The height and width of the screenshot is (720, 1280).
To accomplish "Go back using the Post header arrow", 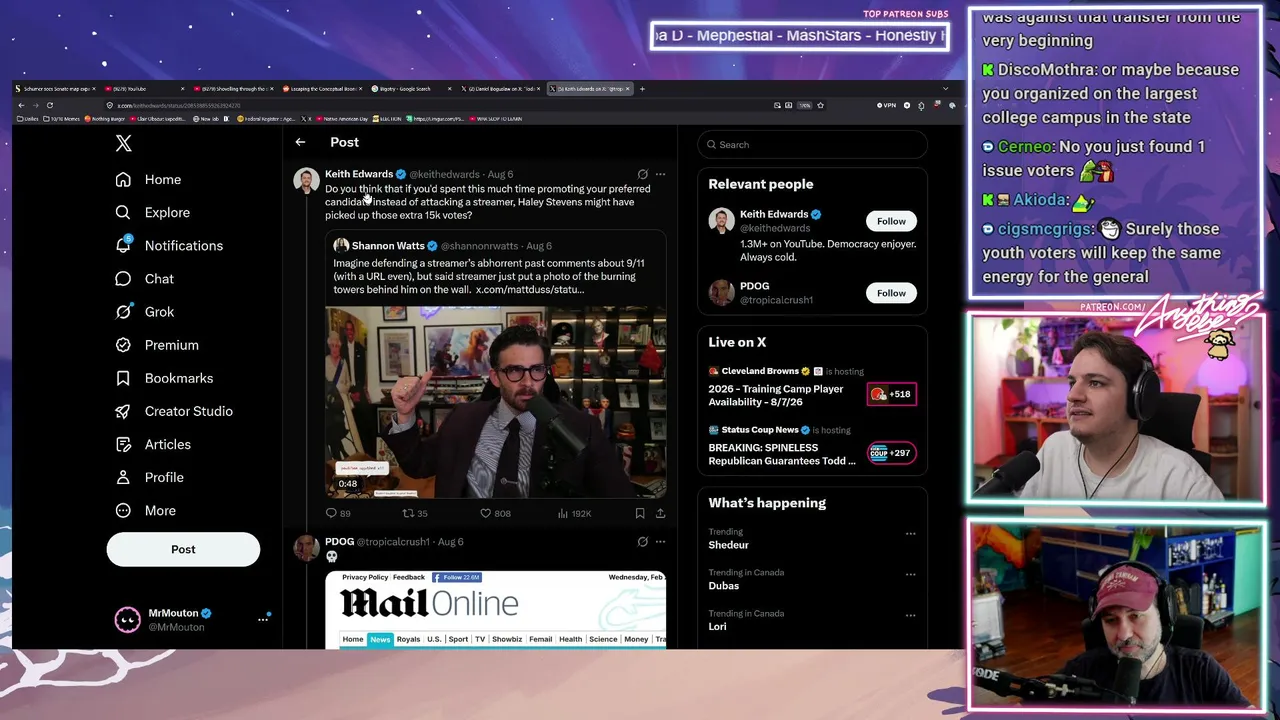I will 300,143.
